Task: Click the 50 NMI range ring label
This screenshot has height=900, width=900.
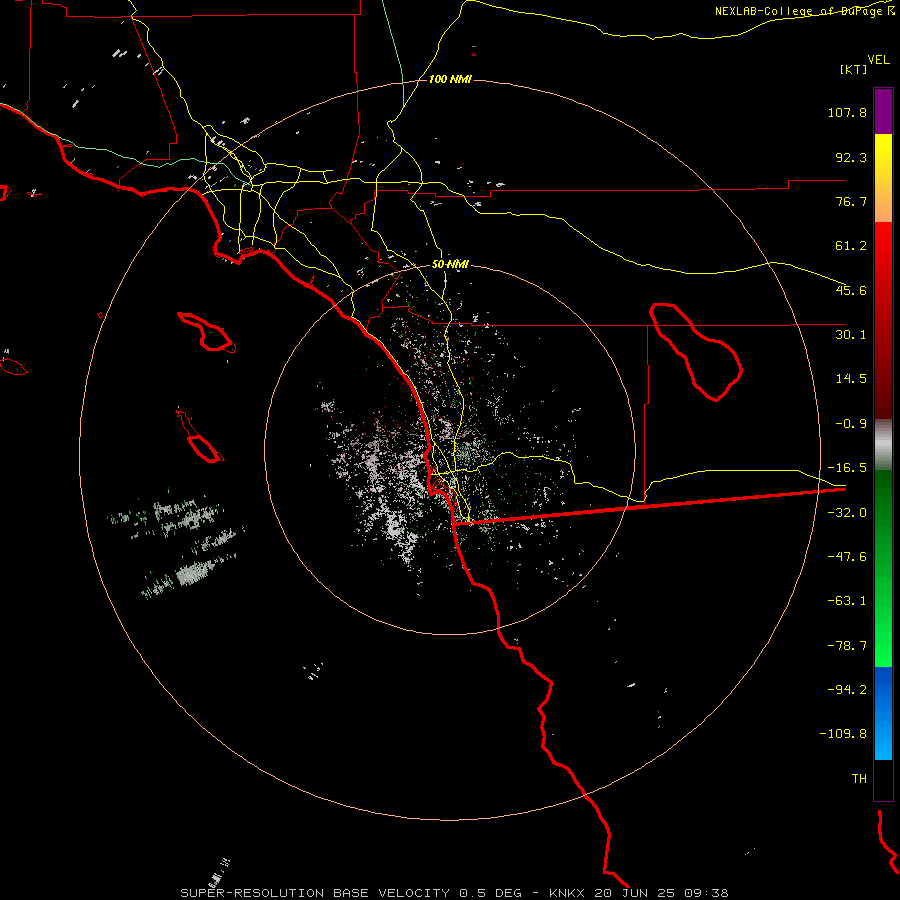Action: [450, 264]
